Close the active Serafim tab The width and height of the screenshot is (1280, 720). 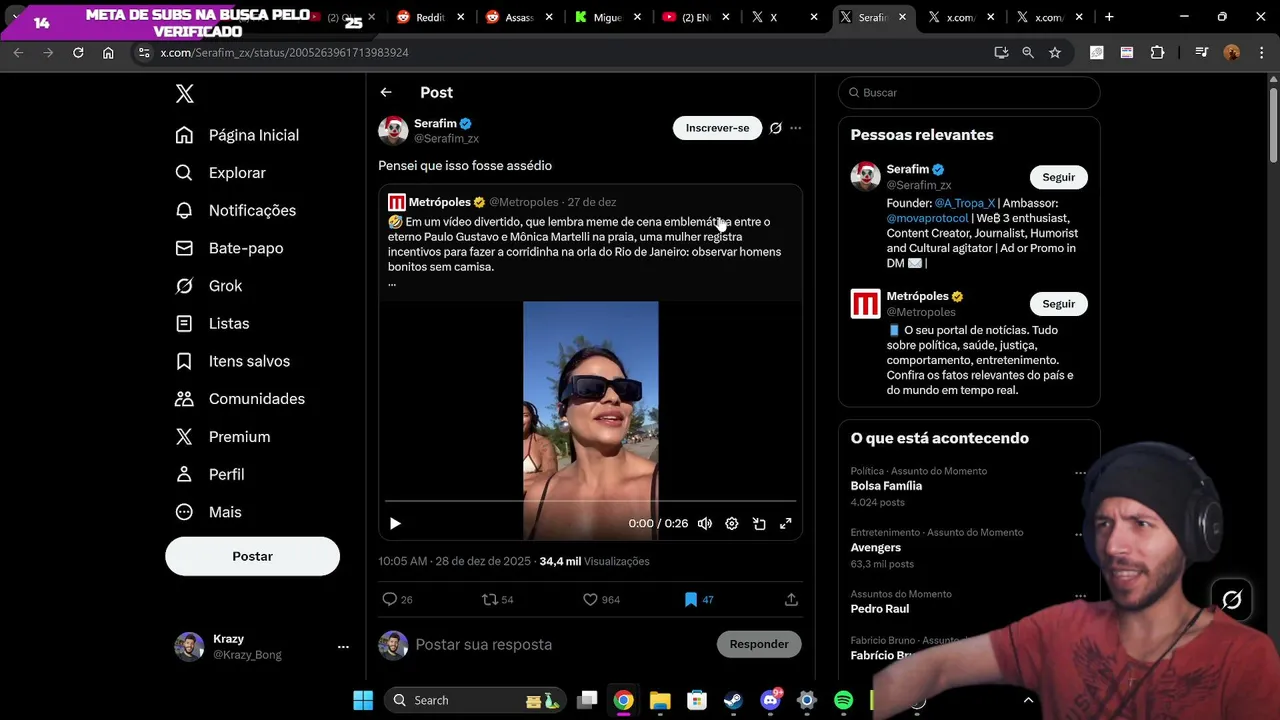pos(902,17)
